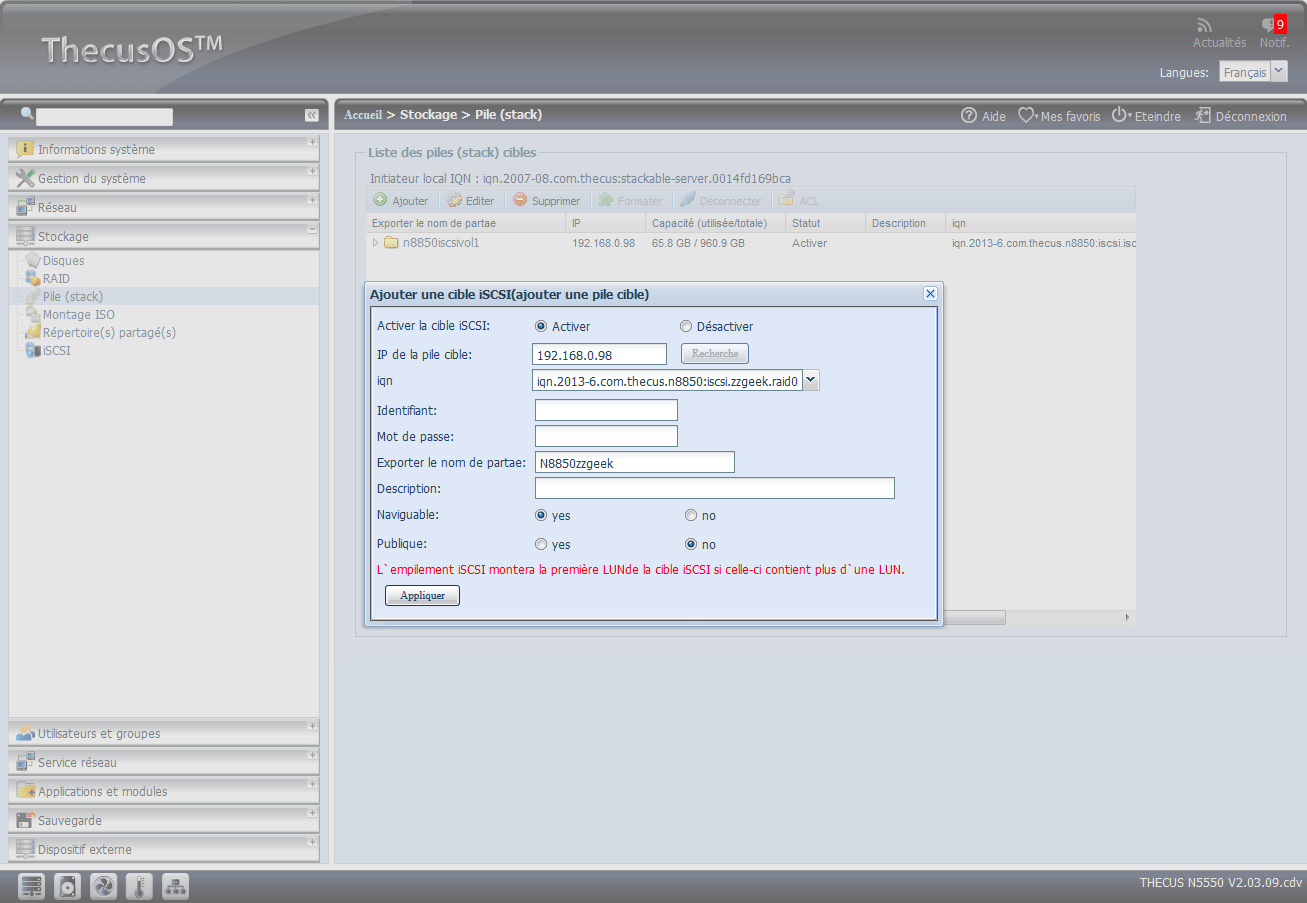This screenshot has height=903, width=1307.
Task: Click the Recherche button
Action: coord(715,353)
